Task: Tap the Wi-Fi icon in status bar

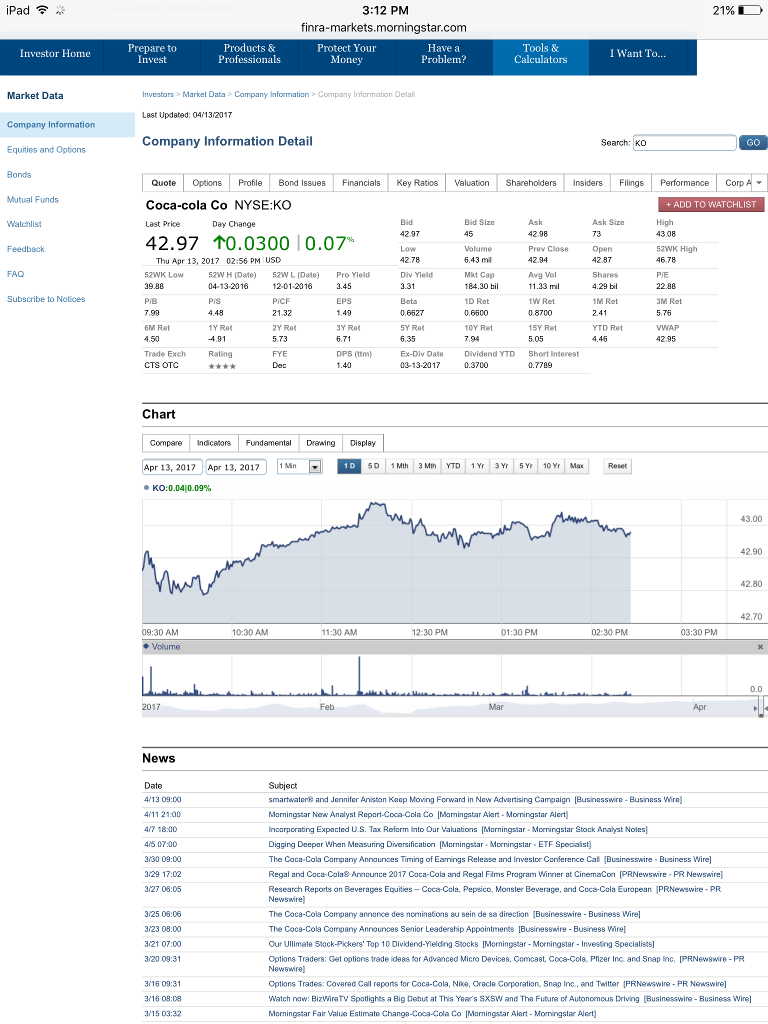Action: 42,10
